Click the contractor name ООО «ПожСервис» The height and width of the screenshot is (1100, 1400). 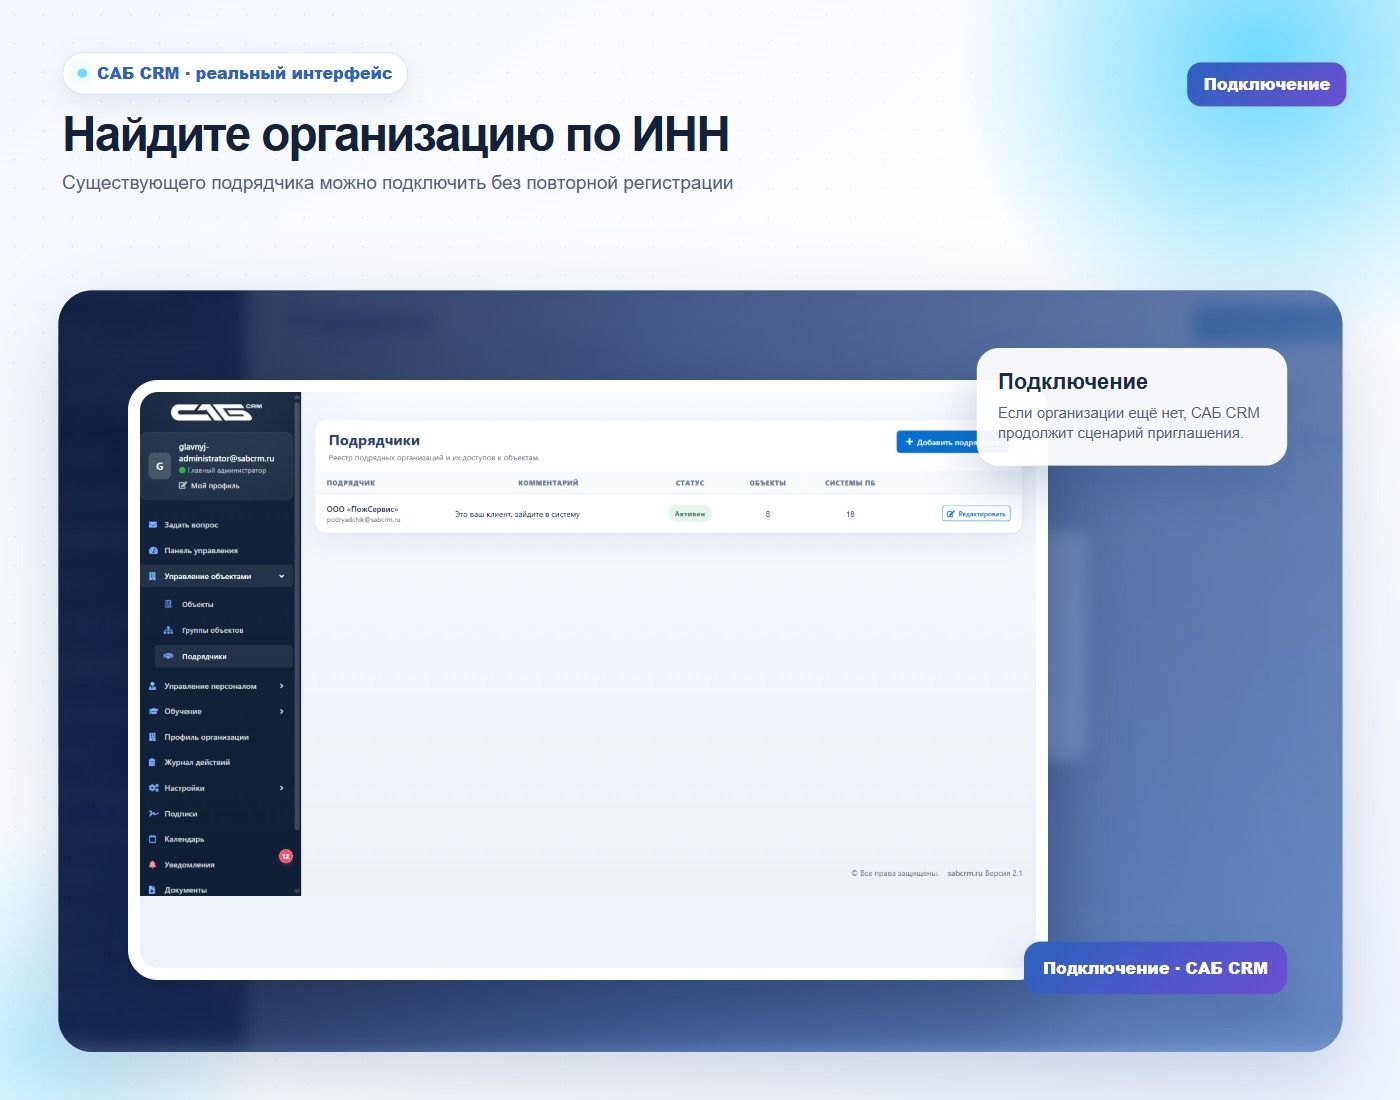click(x=362, y=509)
